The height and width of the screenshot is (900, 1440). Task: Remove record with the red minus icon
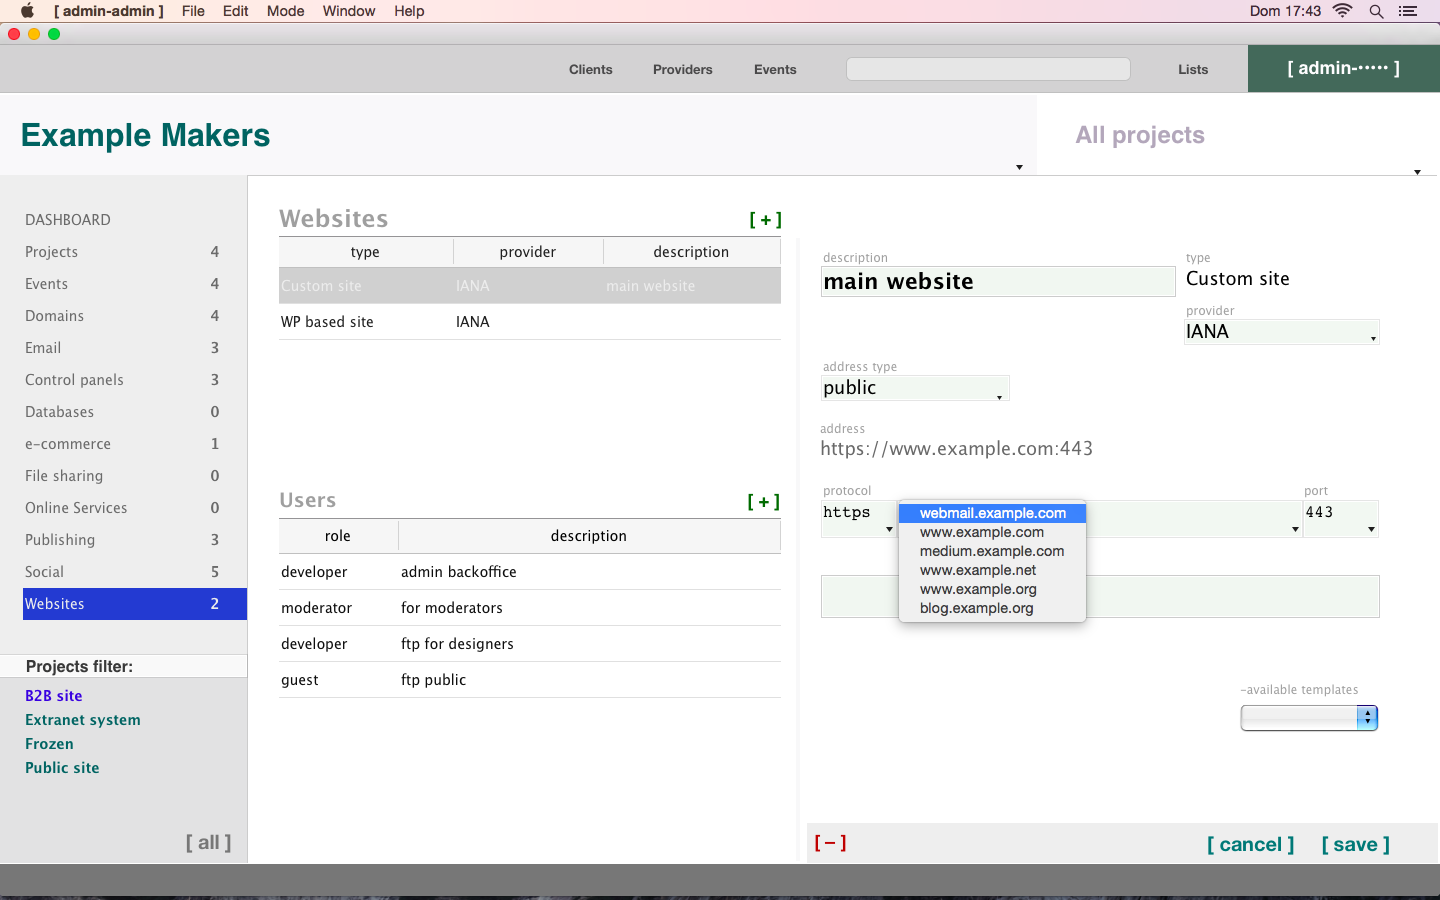tap(830, 843)
